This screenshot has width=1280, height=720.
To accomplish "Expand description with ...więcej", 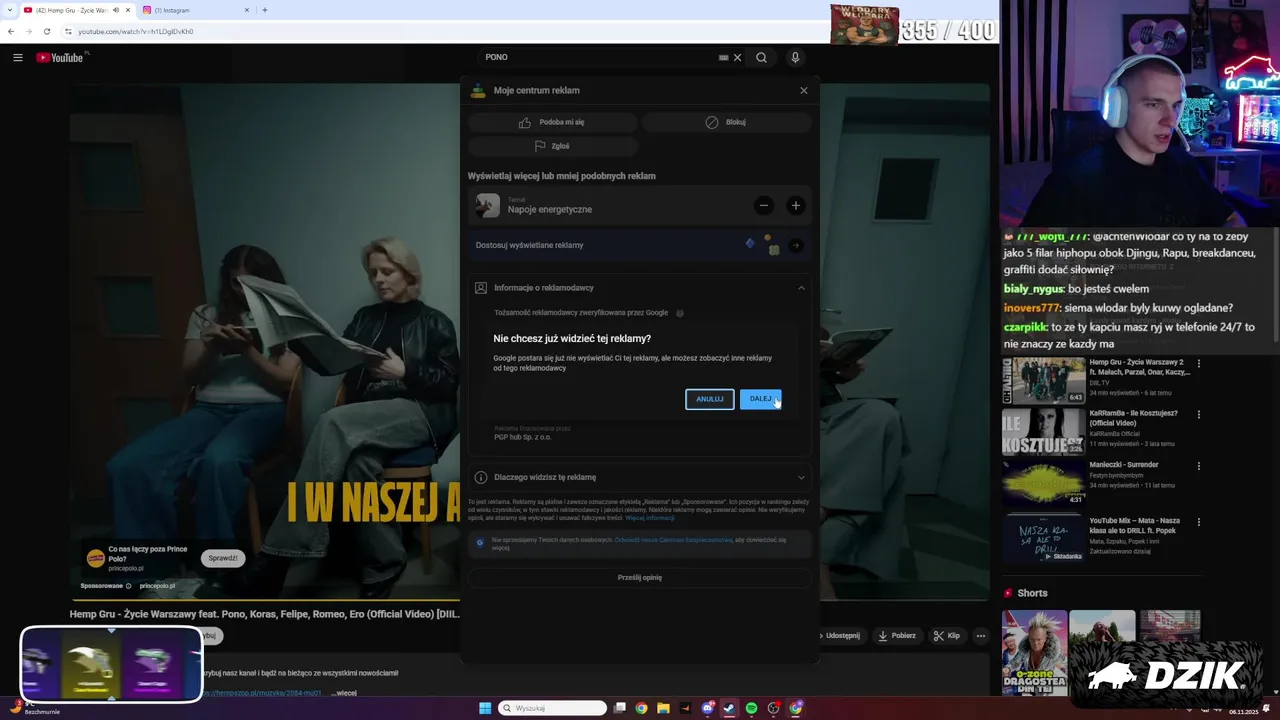I will [x=345, y=693].
